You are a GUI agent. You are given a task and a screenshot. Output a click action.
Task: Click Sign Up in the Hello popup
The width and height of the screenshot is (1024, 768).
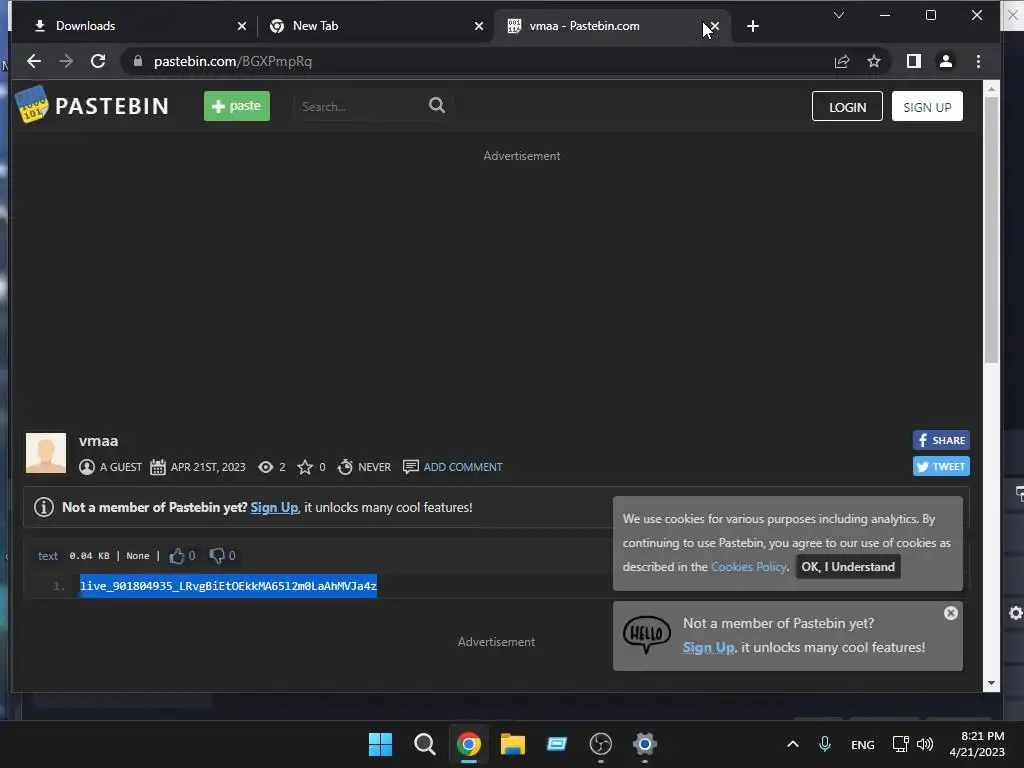pos(709,647)
